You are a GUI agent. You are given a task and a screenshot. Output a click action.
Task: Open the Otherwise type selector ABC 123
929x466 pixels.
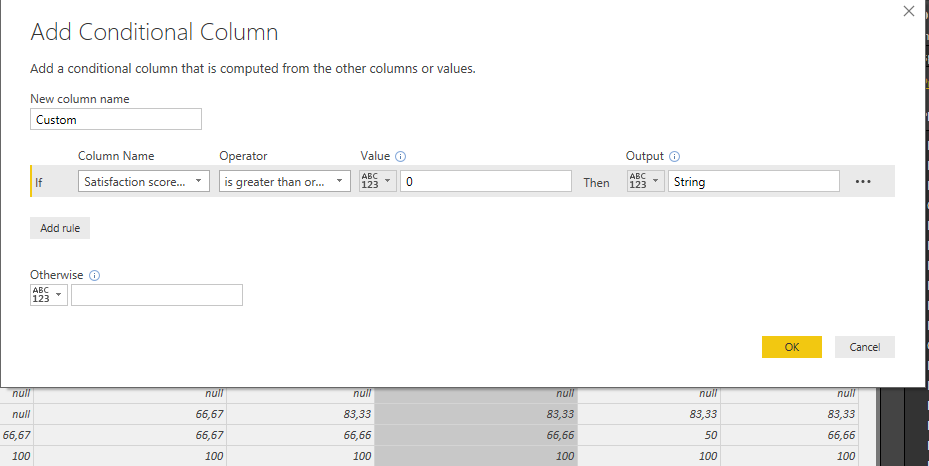(x=49, y=295)
